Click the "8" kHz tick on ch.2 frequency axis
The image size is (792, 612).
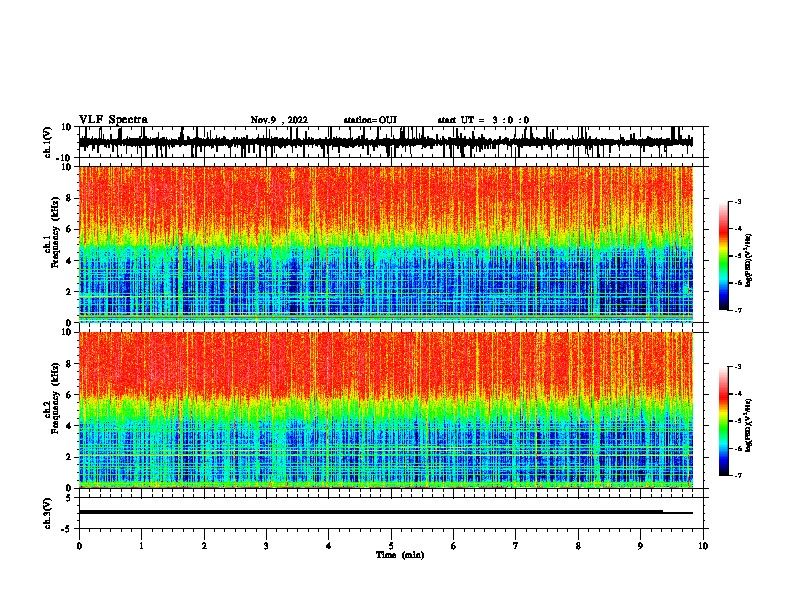click(x=70, y=364)
